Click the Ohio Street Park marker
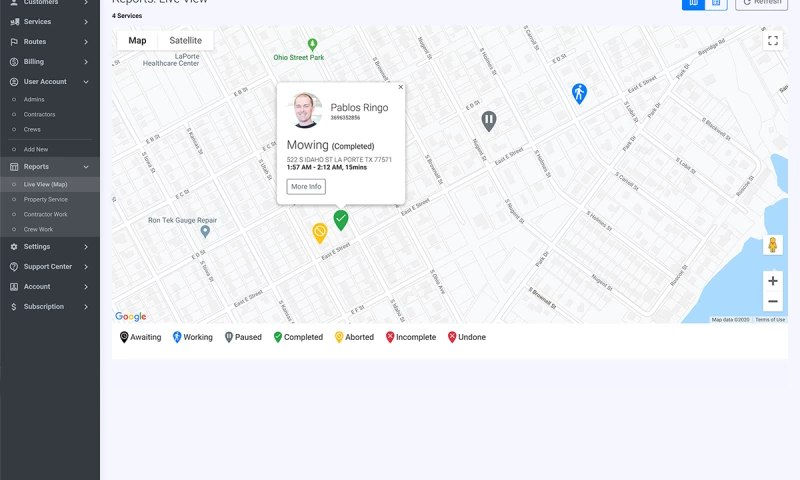 tap(312, 44)
